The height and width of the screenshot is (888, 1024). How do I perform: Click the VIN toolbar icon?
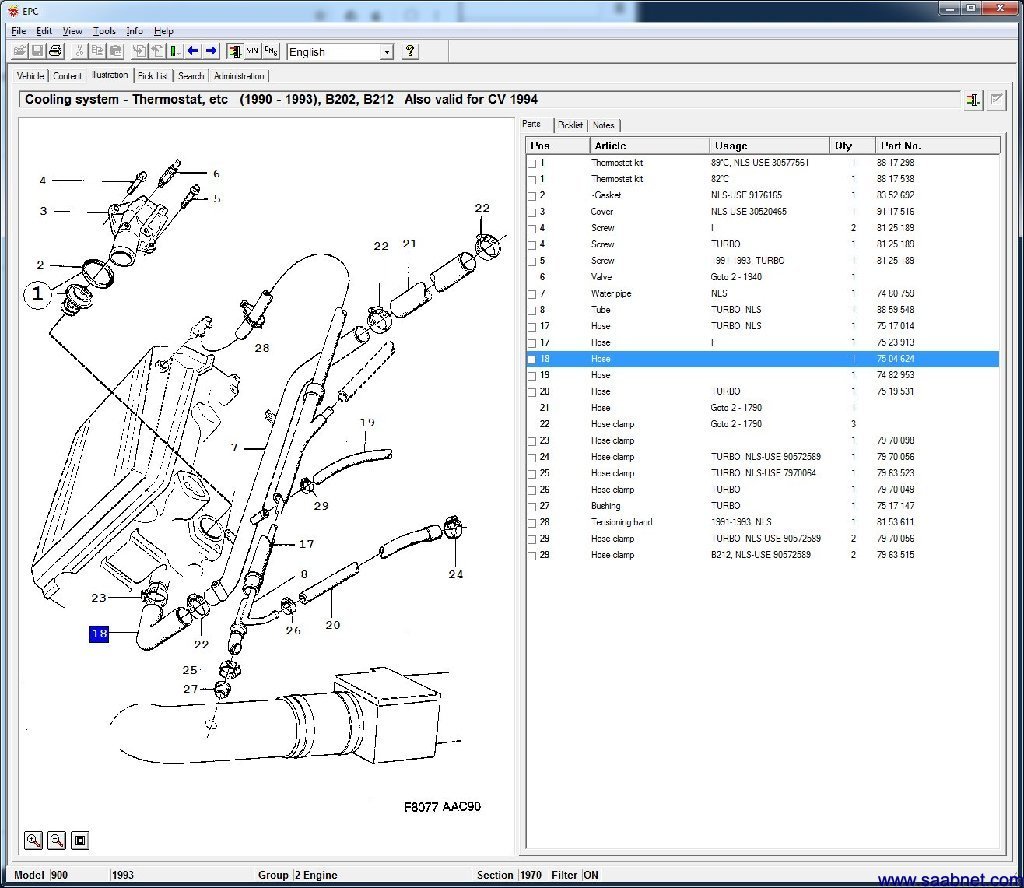[253, 51]
